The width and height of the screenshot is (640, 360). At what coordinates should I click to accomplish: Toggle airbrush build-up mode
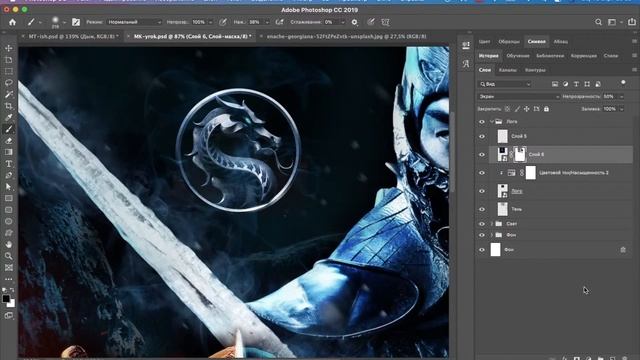click(x=280, y=22)
